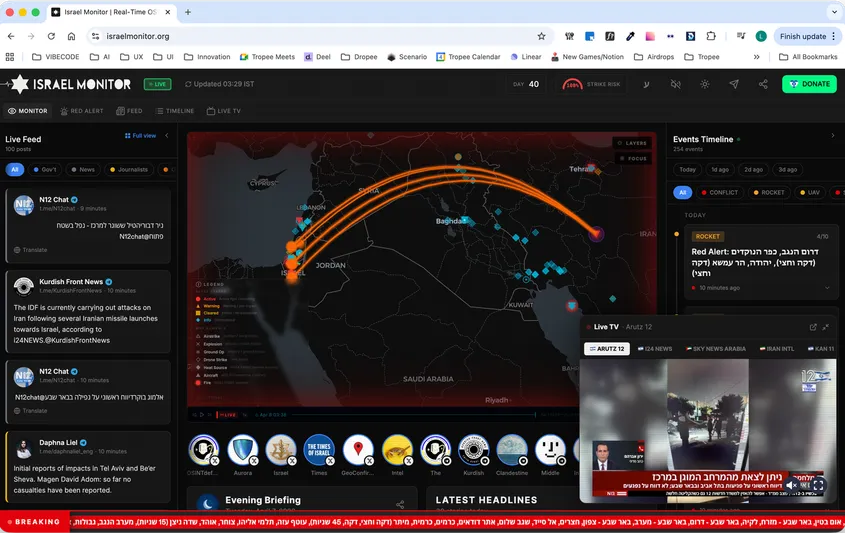
Task: Click the red LIVE indicator under the map
Action: (x=226, y=414)
